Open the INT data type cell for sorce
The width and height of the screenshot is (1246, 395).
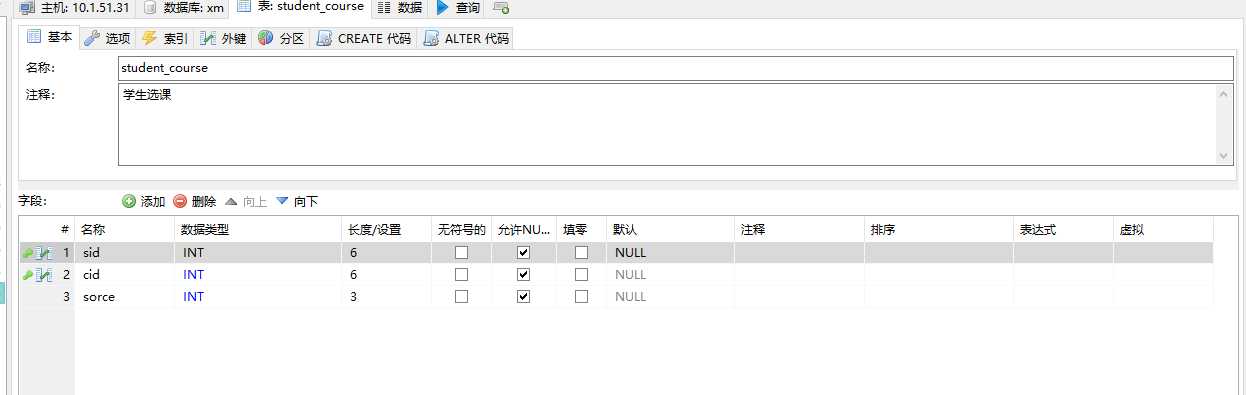click(258, 297)
